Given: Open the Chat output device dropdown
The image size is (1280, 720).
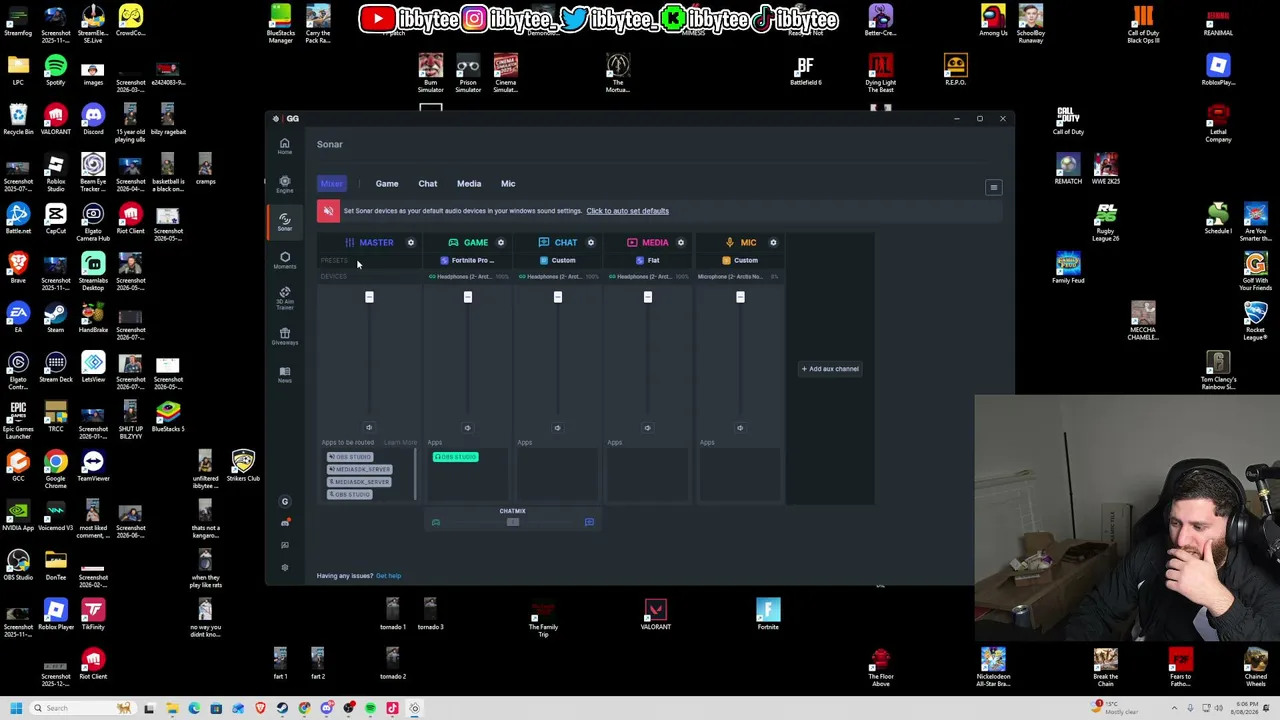Looking at the screenshot, I should point(558,276).
